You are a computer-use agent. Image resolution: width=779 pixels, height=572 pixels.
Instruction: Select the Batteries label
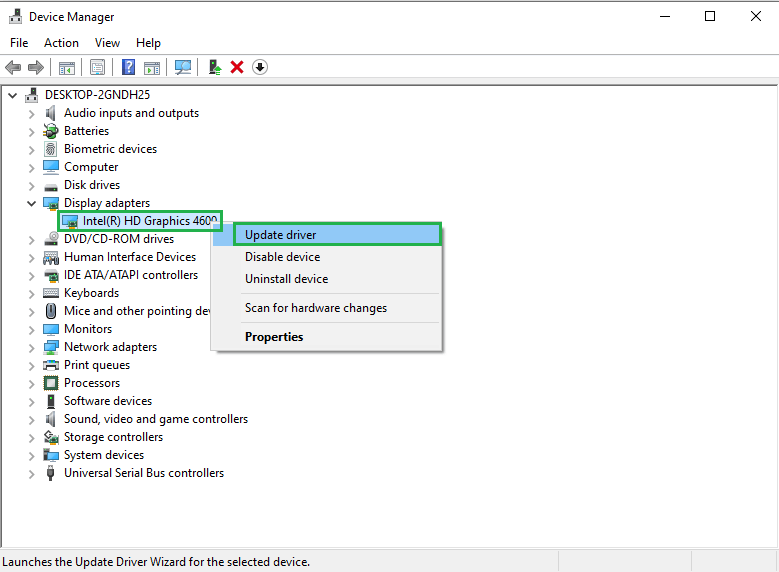pyautogui.click(x=86, y=131)
